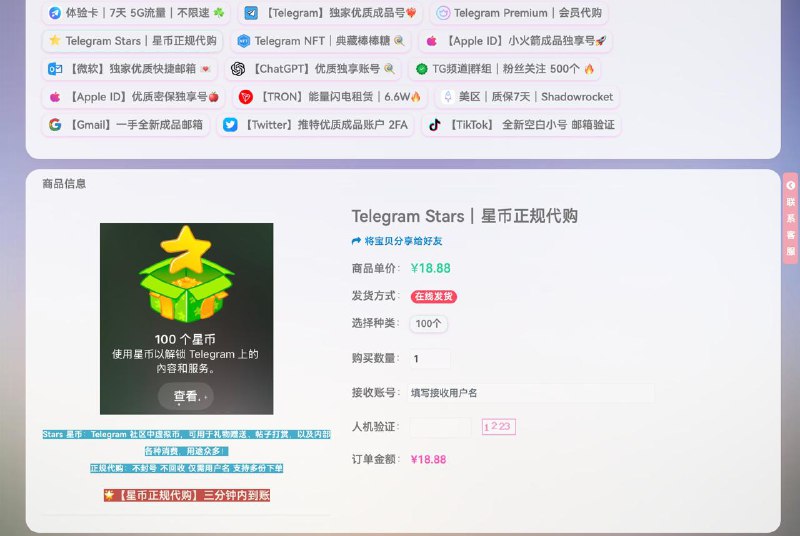Open 【ChatGPT】优质独享账号 category
Image resolution: width=800 pixels, height=536 pixels.
pyautogui.click(x=313, y=69)
